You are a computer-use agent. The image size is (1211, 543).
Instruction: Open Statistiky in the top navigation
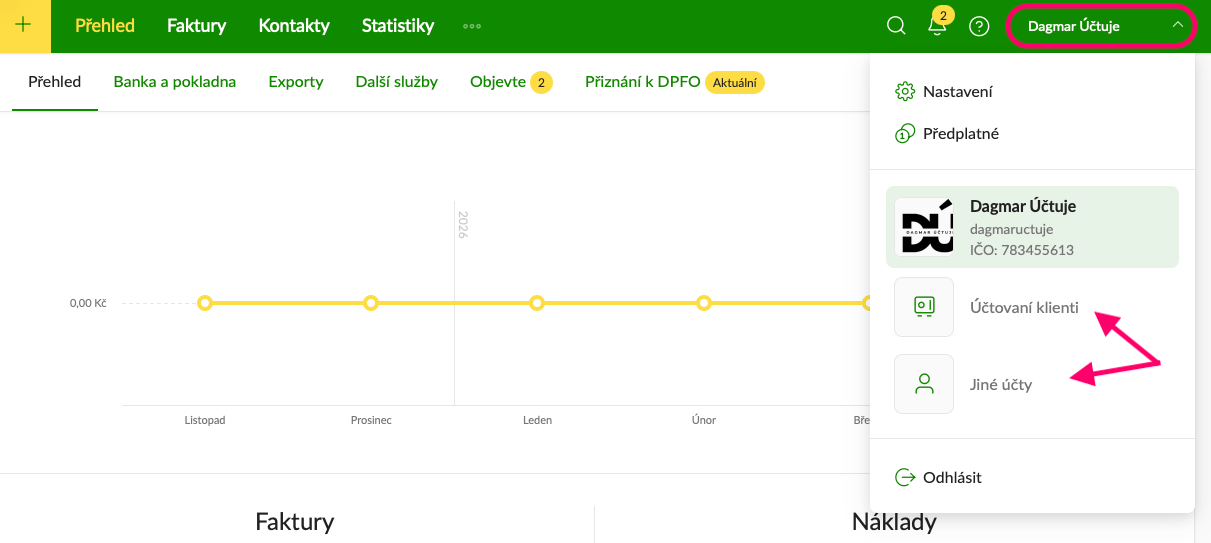(x=398, y=26)
